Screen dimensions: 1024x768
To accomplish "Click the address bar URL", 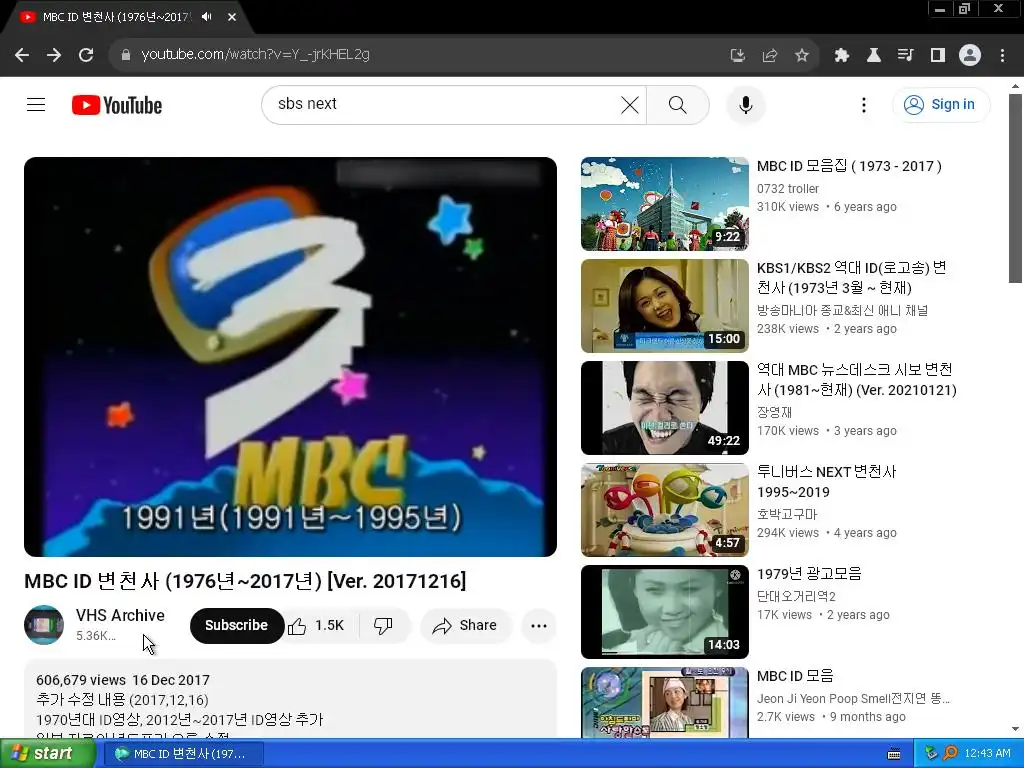I will click(x=255, y=54).
